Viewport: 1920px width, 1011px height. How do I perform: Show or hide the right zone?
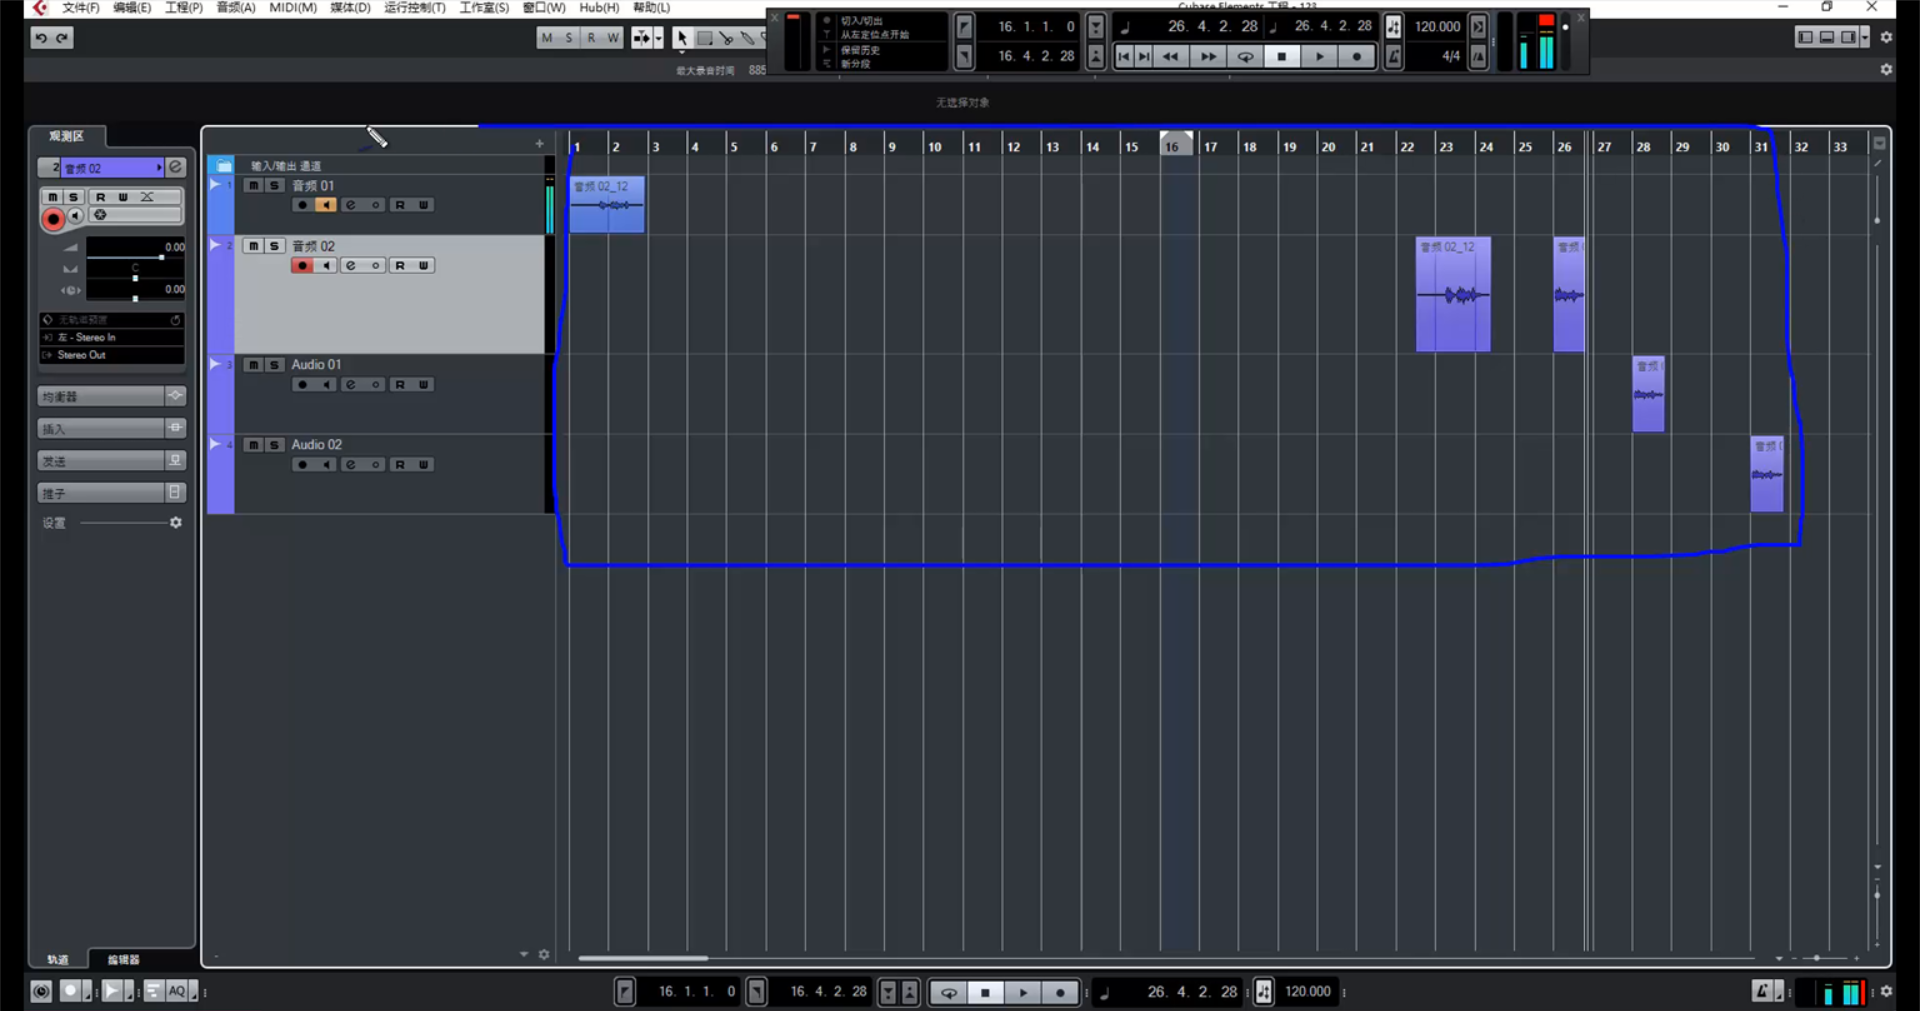(x=1848, y=38)
